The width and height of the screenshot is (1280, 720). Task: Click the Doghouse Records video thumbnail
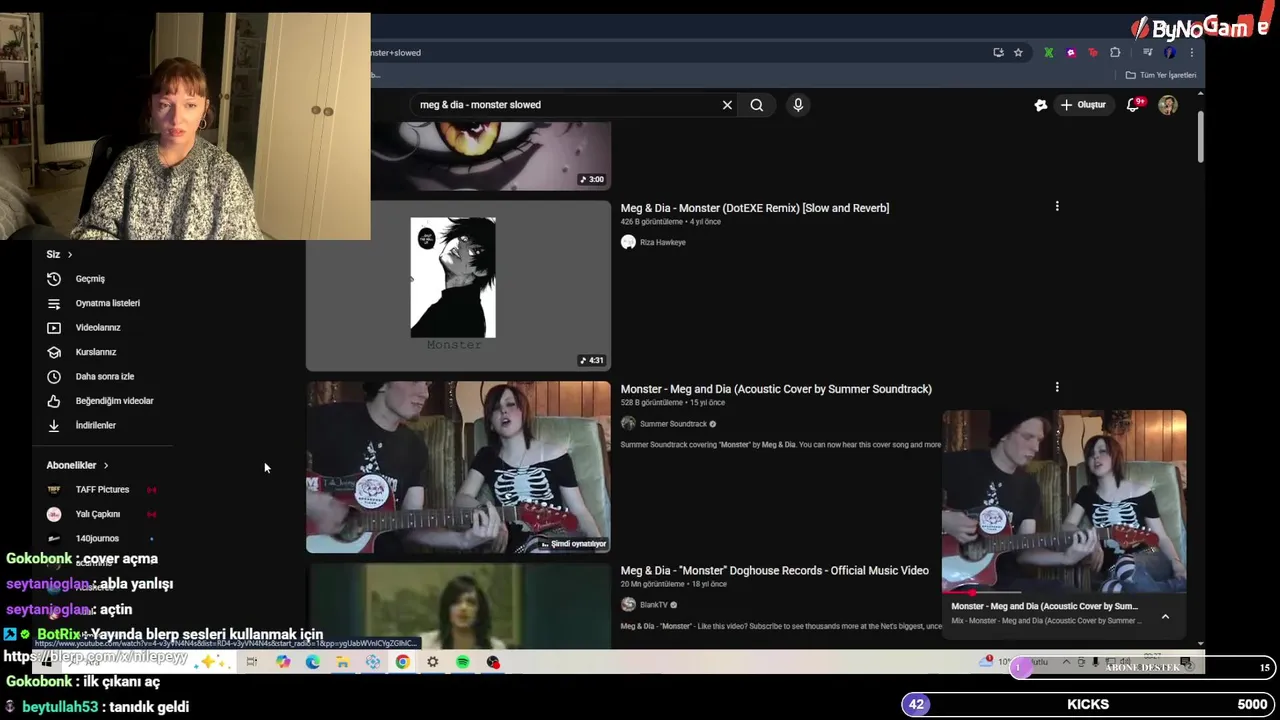458,606
